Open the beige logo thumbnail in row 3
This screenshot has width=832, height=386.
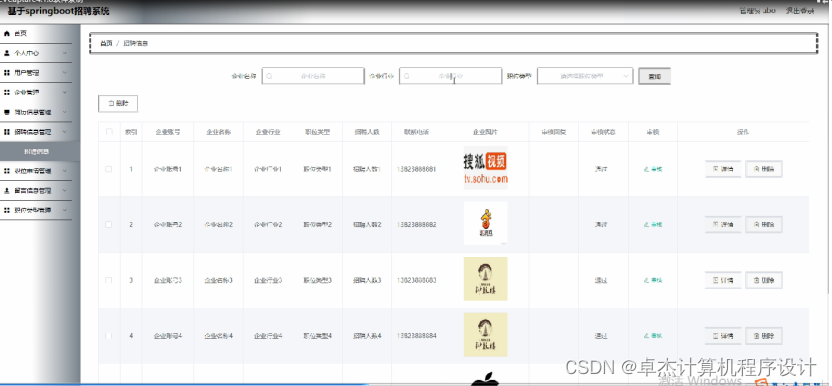486,279
